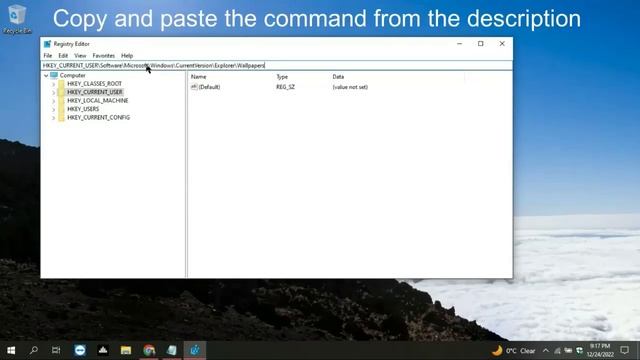Maximize the Registry Editor window
The height and width of the screenshot is (360, 640).
[481, 44]
